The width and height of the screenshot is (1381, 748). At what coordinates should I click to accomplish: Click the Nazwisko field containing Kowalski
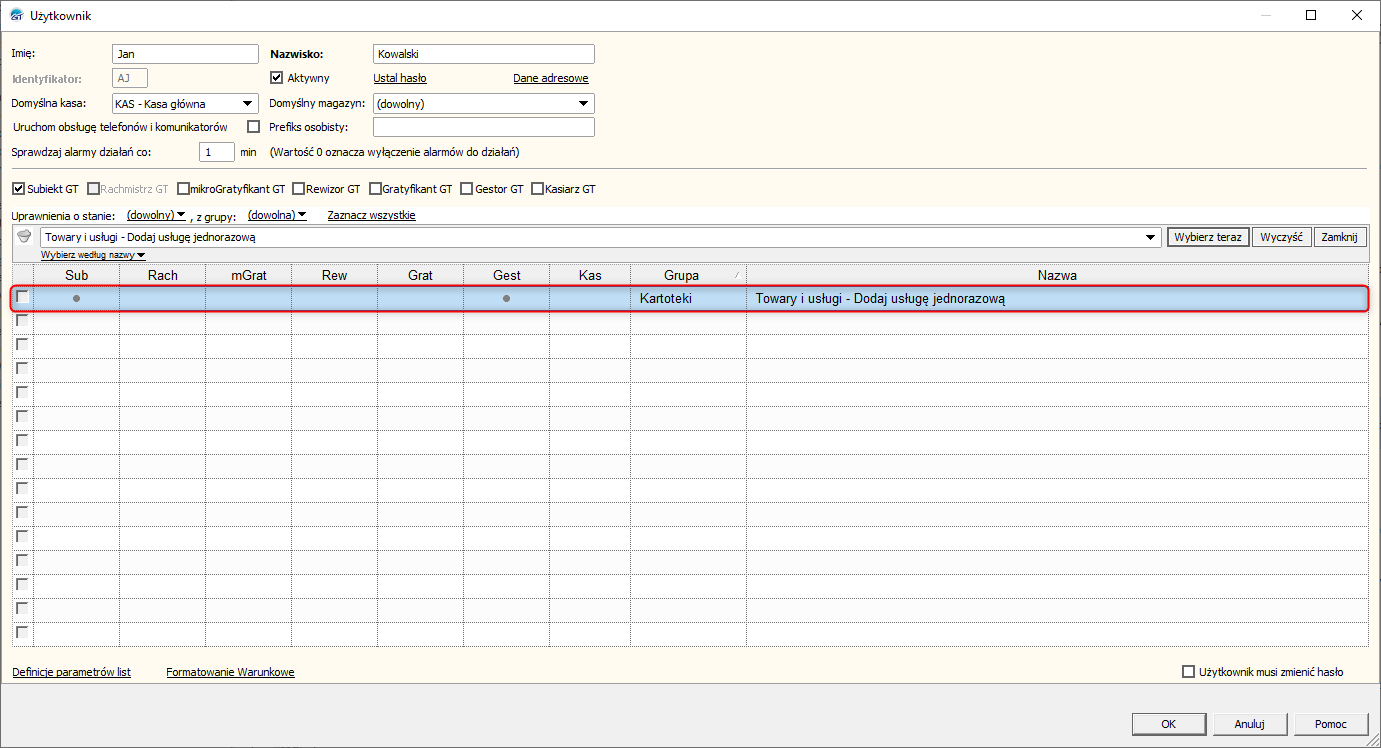coord(484,54)
